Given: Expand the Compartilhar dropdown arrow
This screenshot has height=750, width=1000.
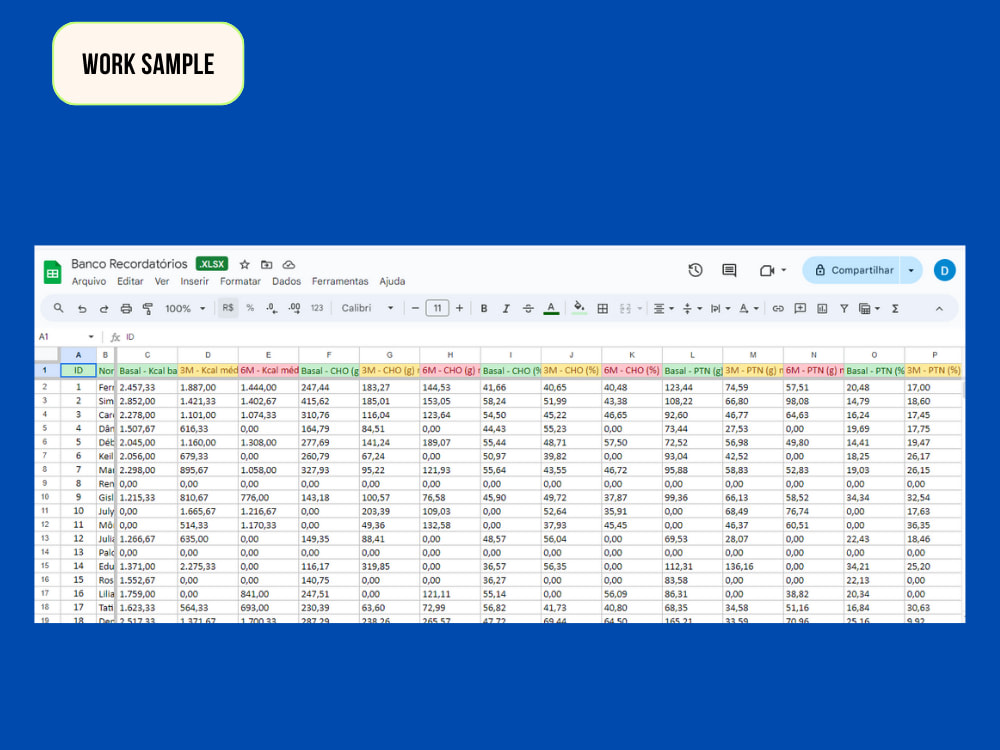Looking at the screenshot, I should [x=911, y=270].
